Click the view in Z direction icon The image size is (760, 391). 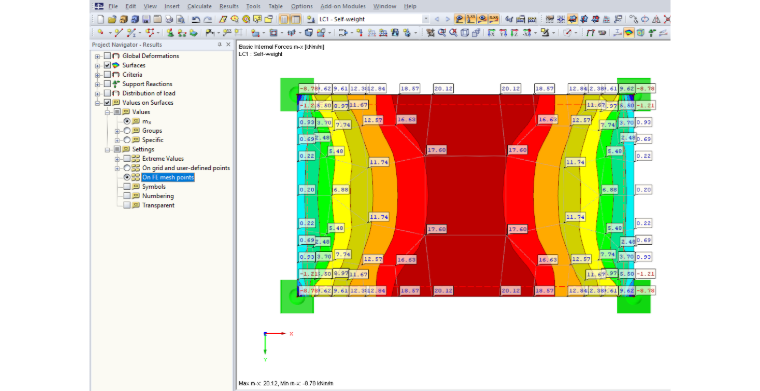[515, 32]
